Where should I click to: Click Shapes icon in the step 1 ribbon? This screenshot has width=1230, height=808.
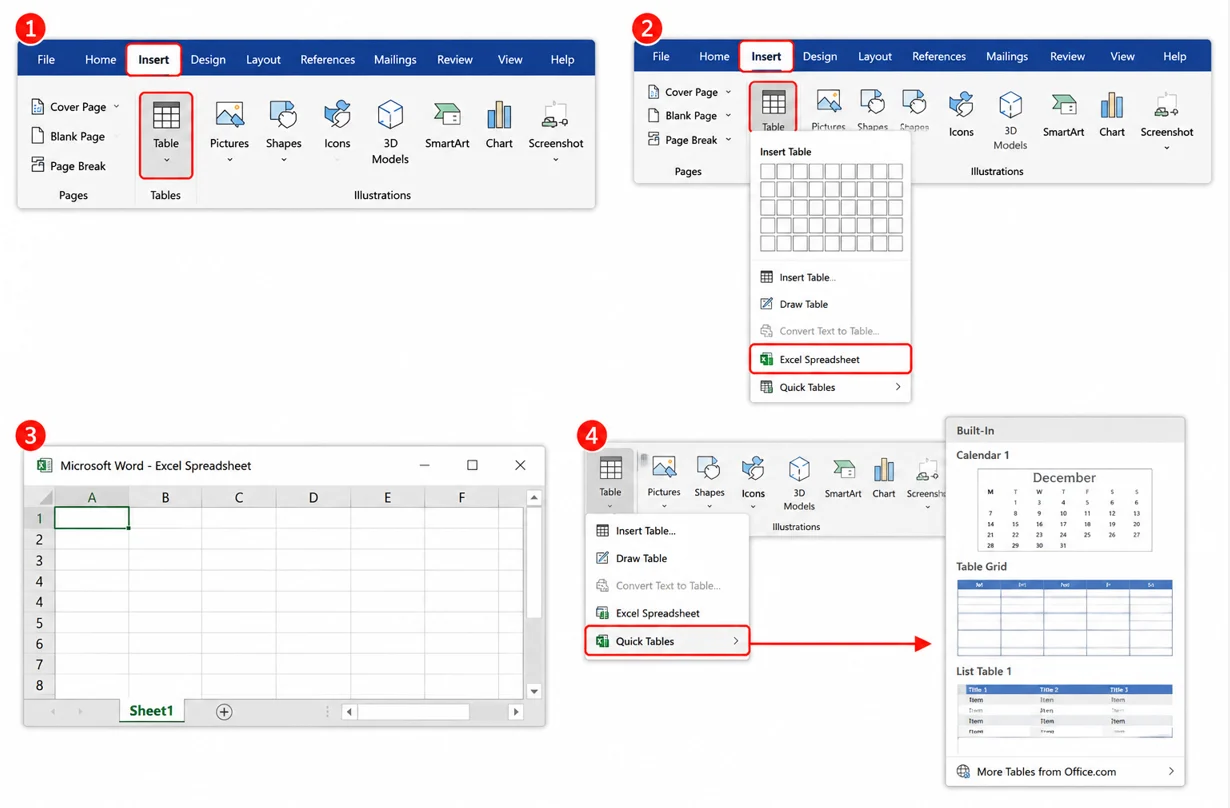coord(283,115)
